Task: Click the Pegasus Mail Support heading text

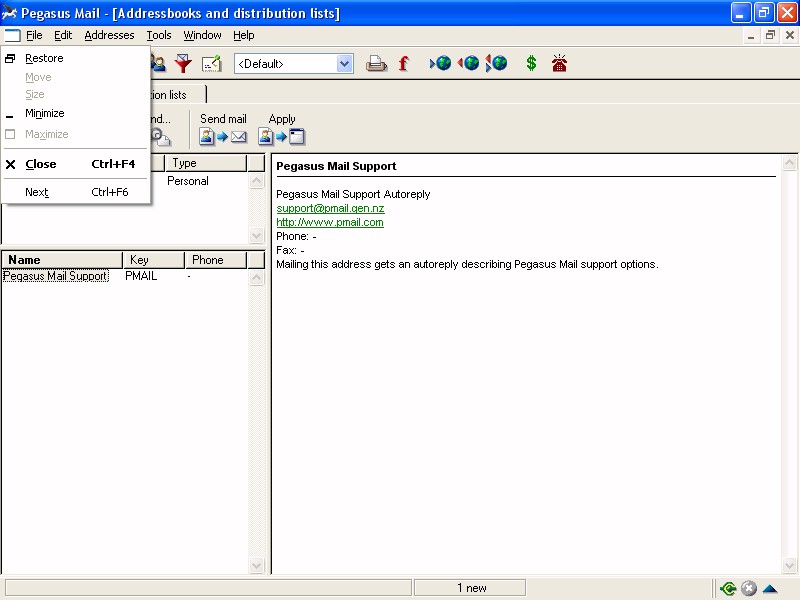Action: [x=336, y=166]
